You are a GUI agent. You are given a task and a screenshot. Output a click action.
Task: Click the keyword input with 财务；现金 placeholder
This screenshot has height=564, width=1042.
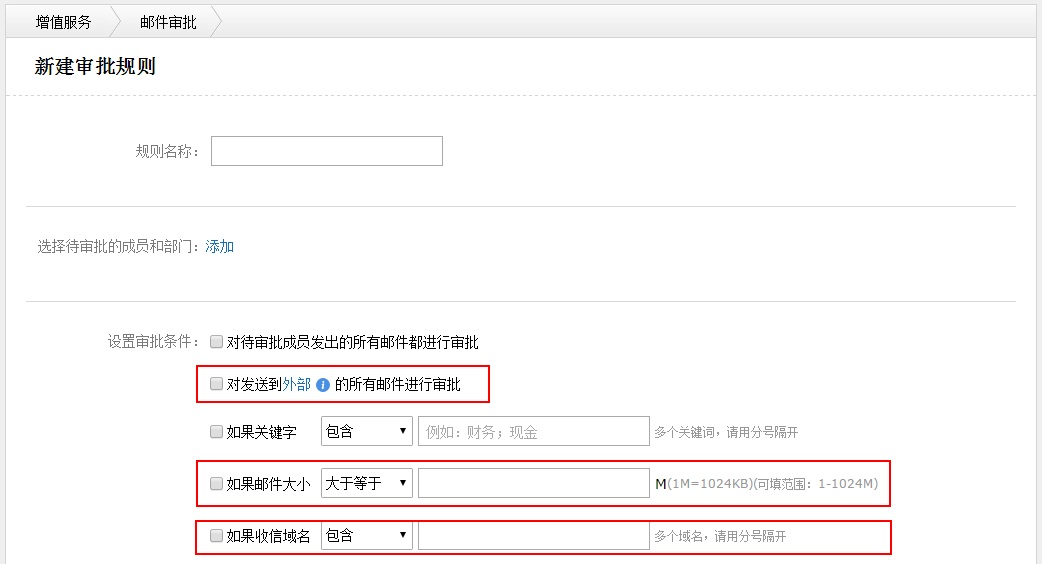click(x=533, y=432)
